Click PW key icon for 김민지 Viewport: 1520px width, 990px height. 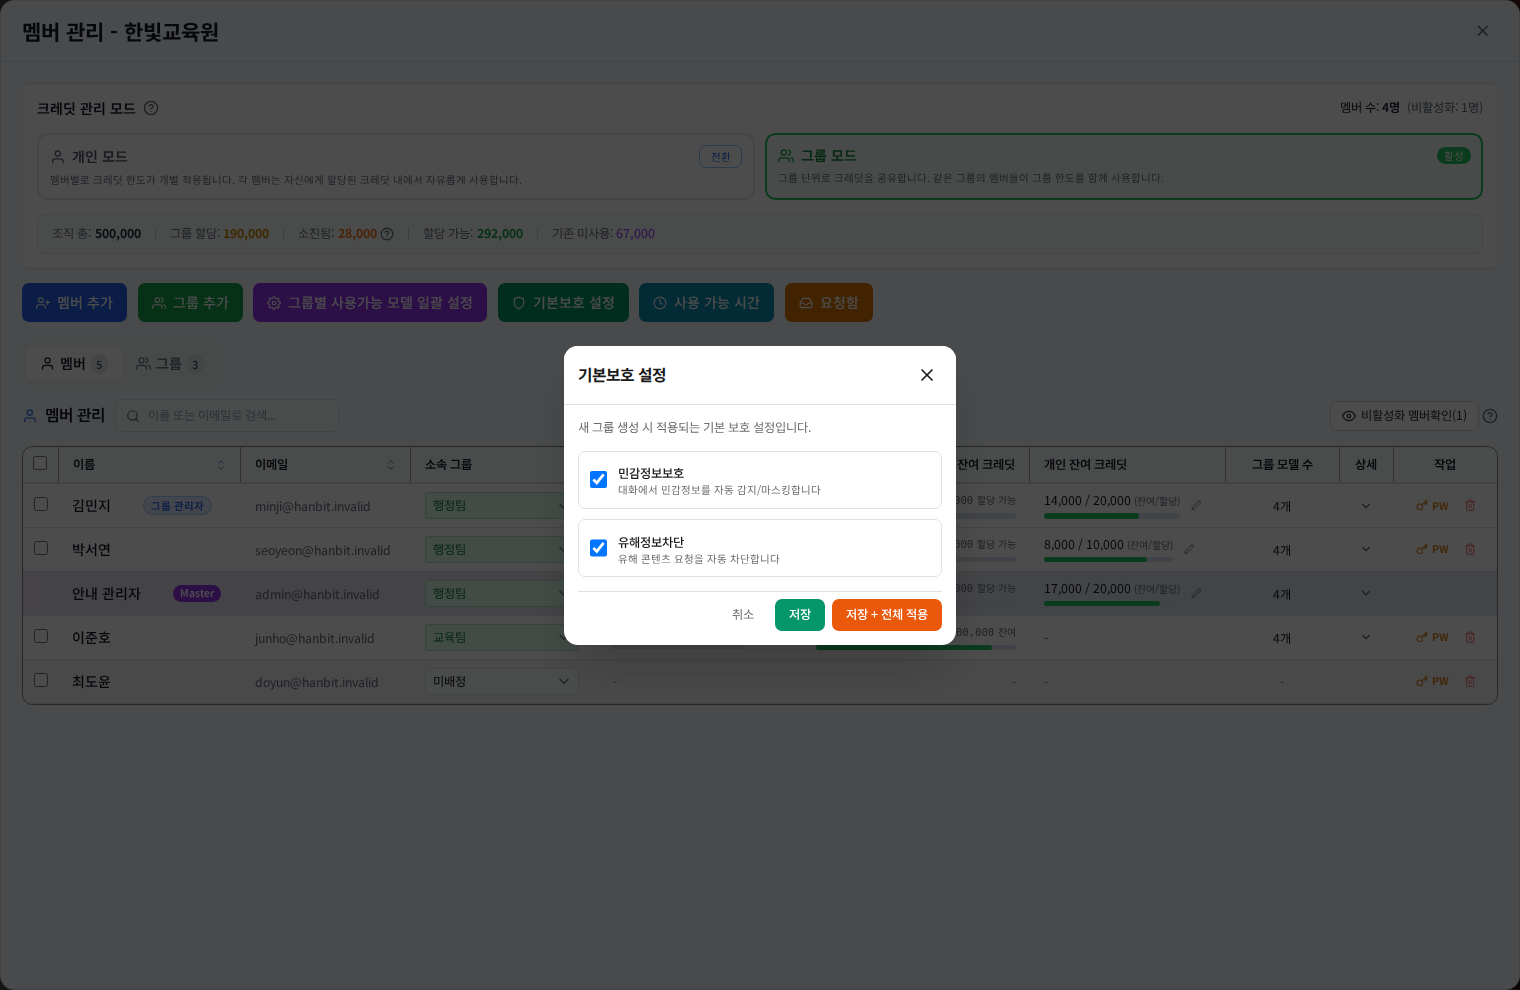pyautogui.click(x=1432, y=506)
